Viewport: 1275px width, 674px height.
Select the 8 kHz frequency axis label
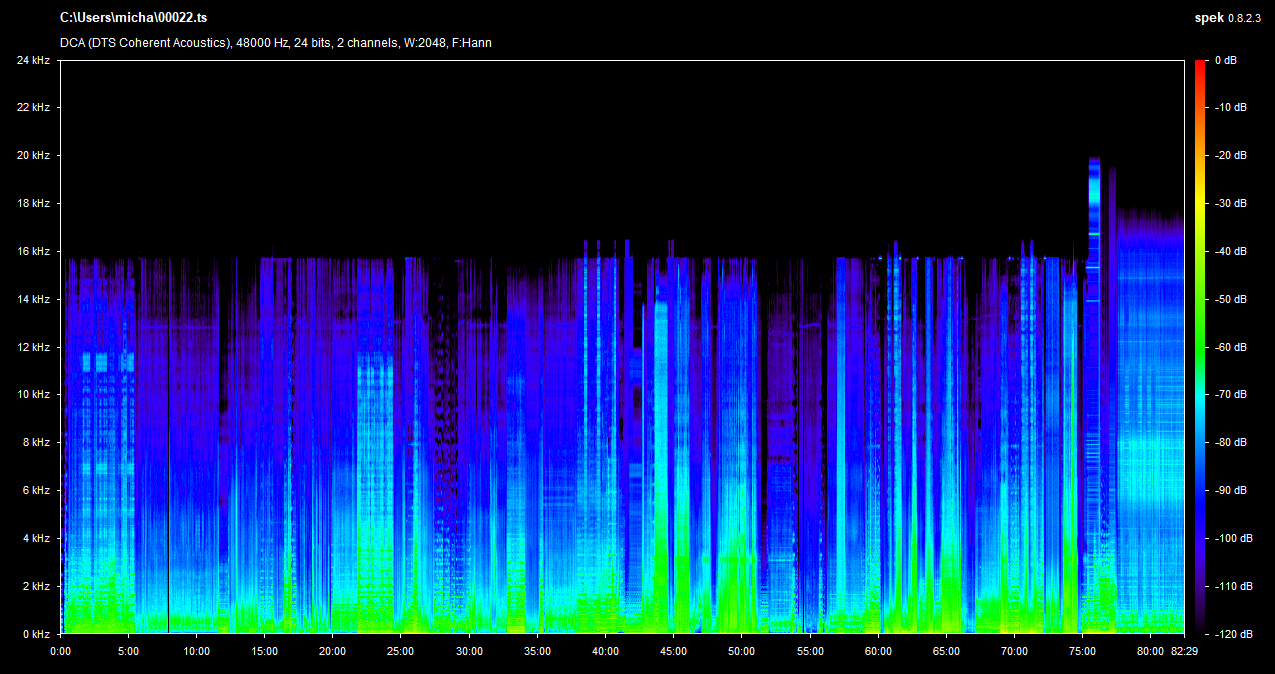(x=35, y=442)
